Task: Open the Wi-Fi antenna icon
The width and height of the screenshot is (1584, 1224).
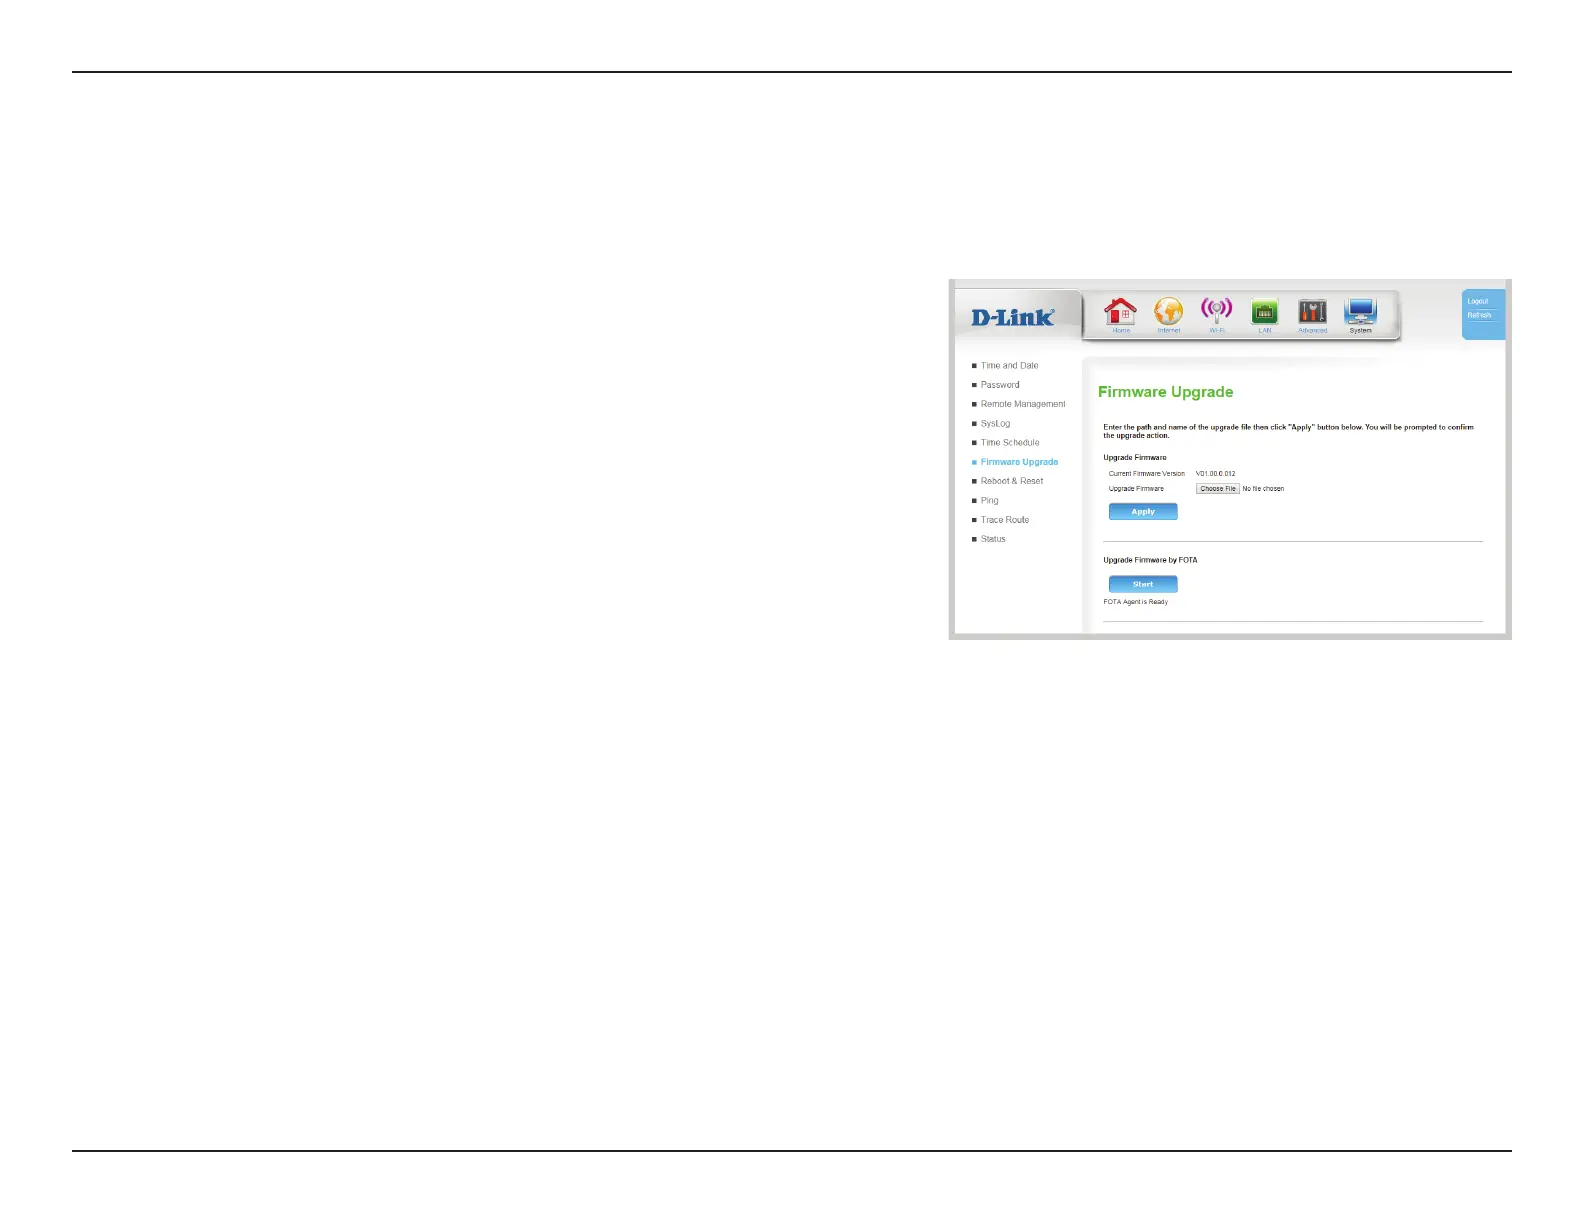Action: 1216,310
